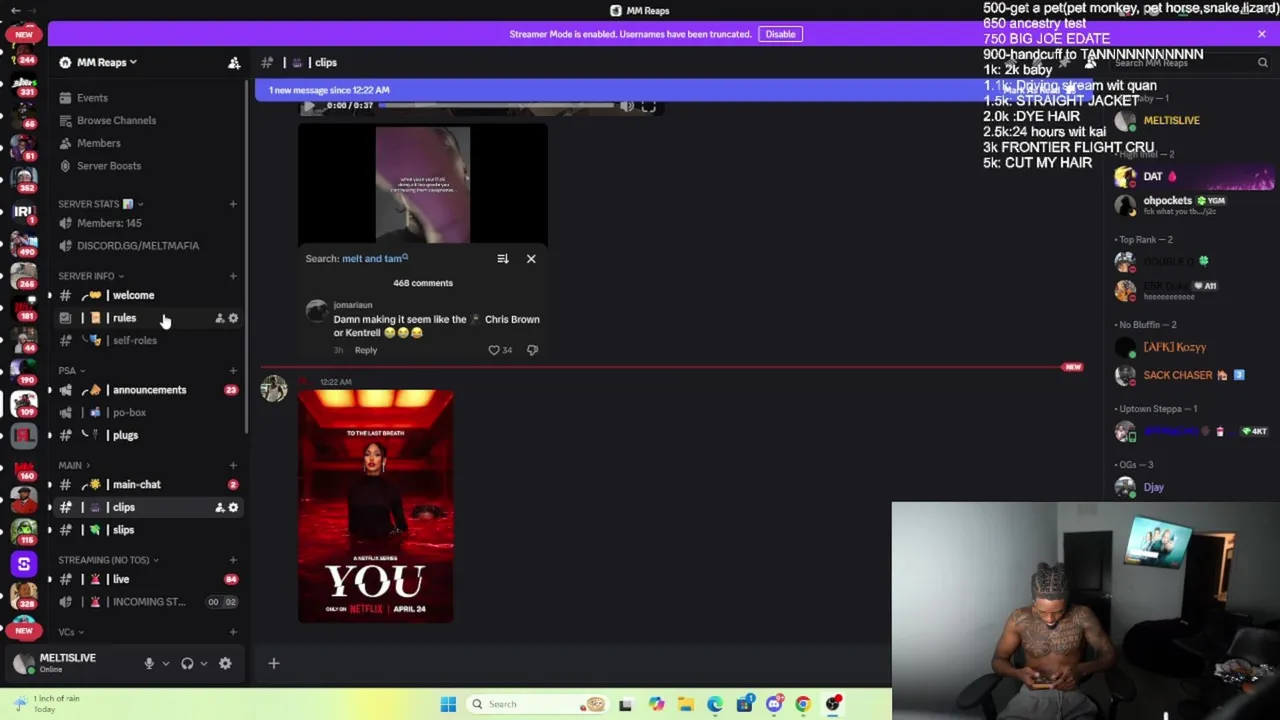Collapse the STREAMING (NO TOS) category

(108, 560)
